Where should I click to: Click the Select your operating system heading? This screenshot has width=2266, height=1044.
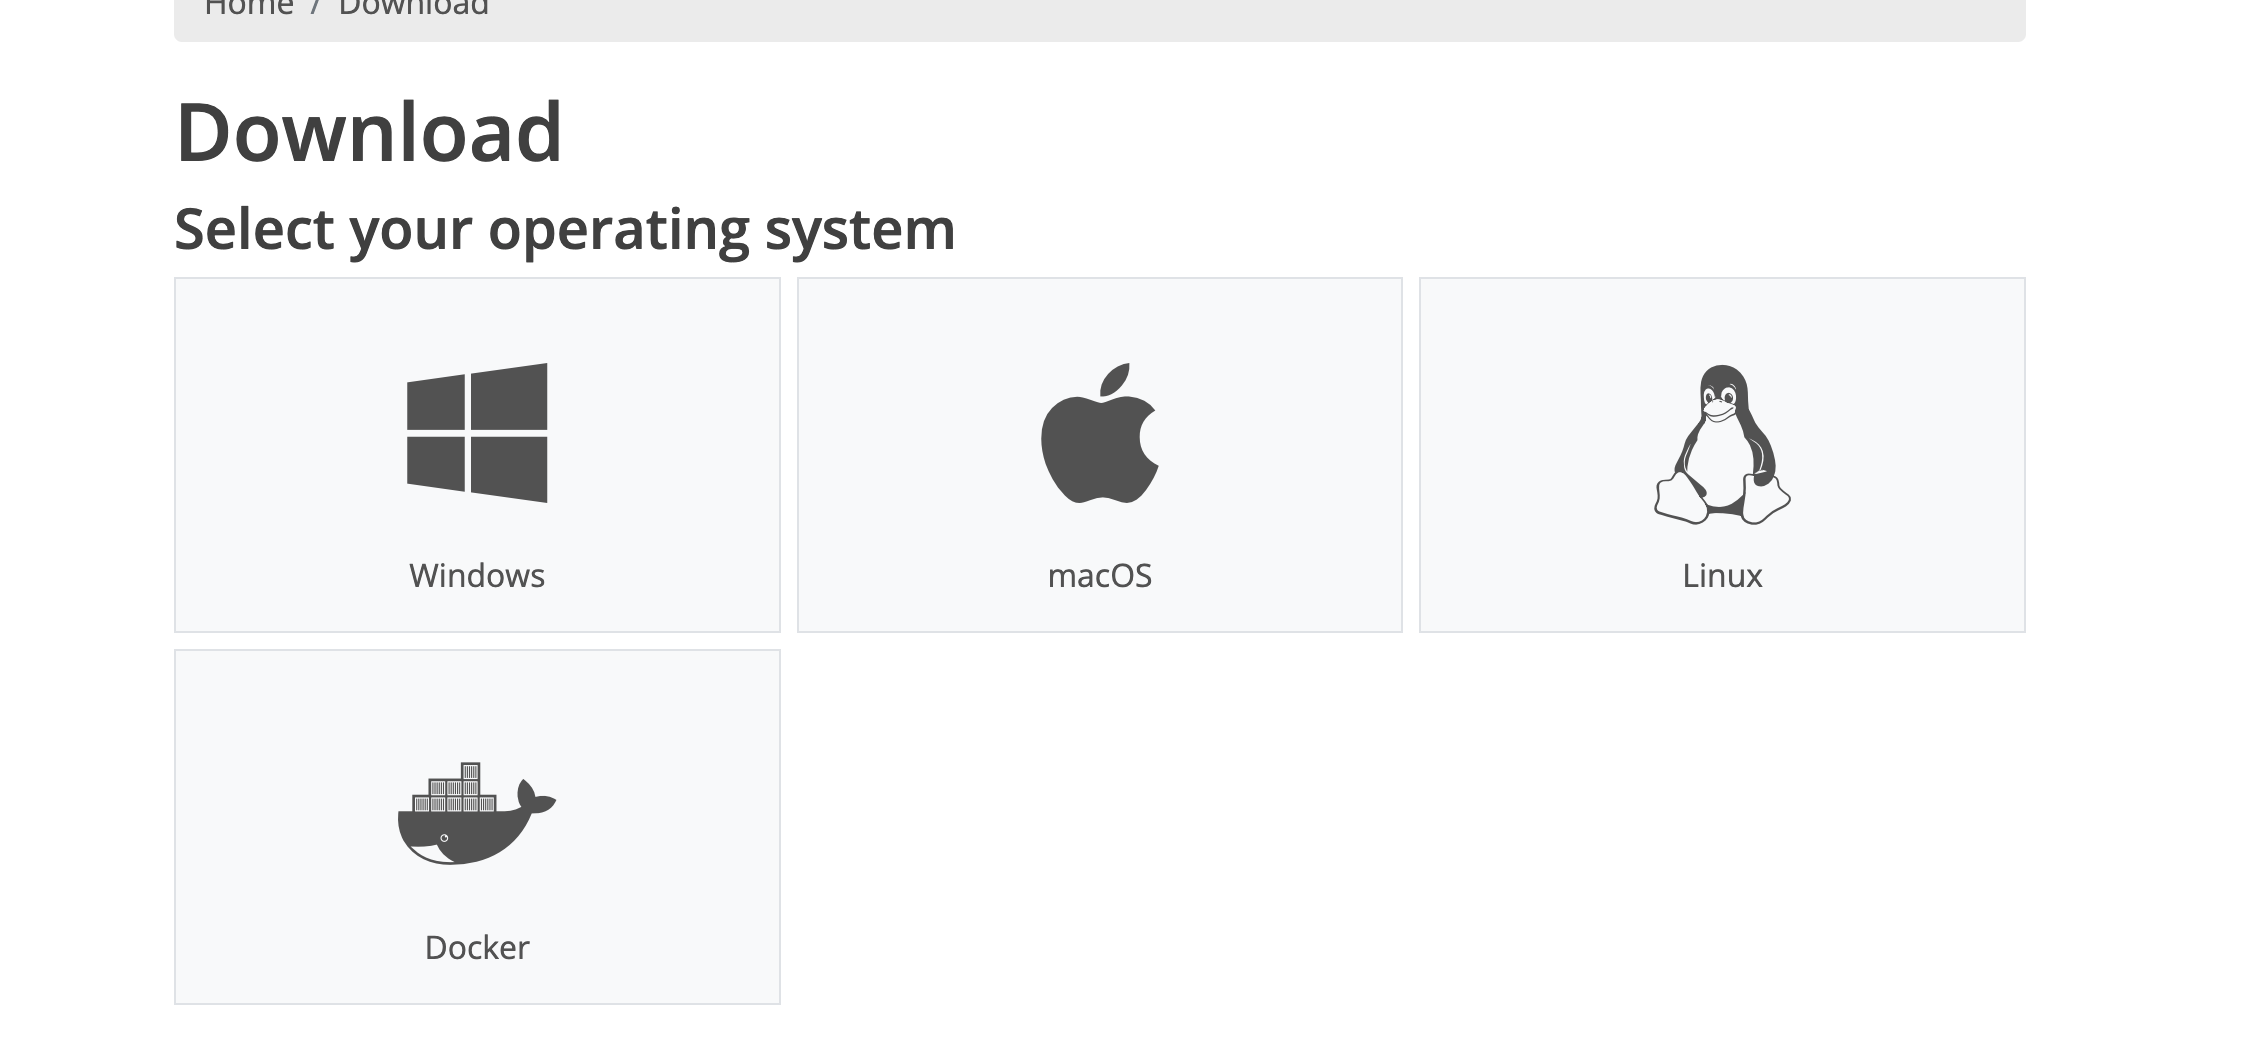click(565, 230)
